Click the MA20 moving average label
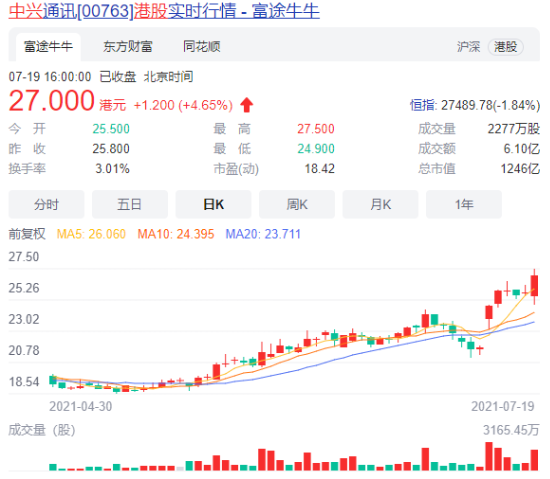Screen dimensions: 550x479 coord(263,234)
